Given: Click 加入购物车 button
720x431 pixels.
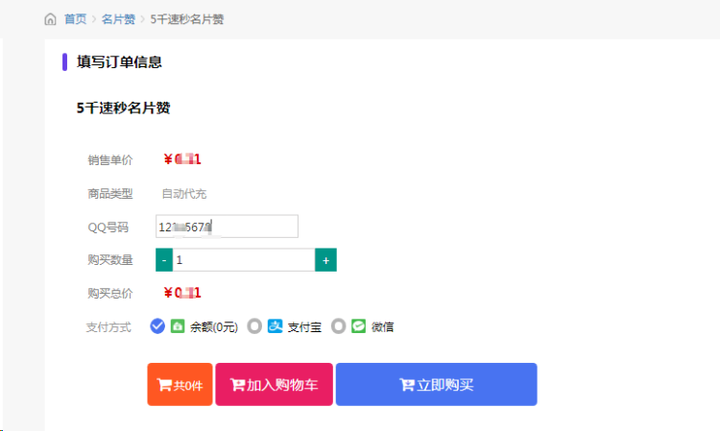Looking at the screenshot, I should pyautogui.click(x=274, y=384).
